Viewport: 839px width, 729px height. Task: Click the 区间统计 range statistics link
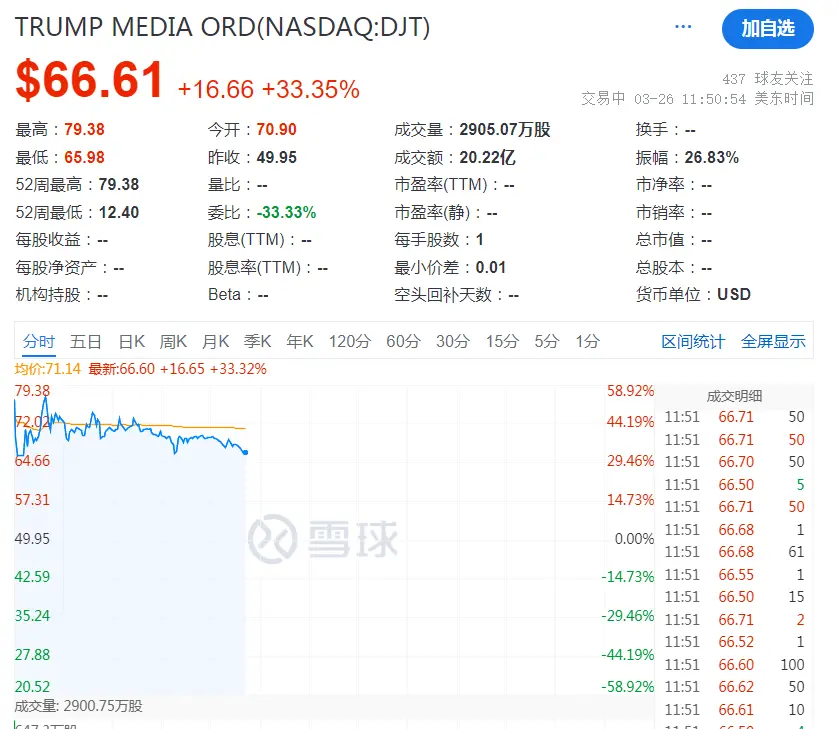[693, 342]
